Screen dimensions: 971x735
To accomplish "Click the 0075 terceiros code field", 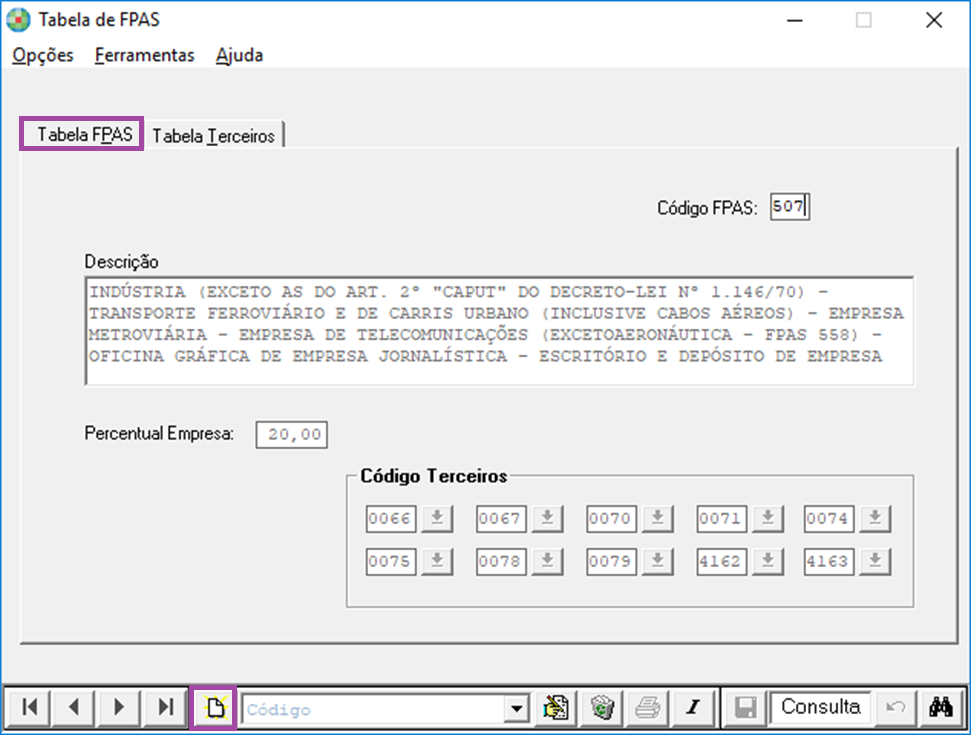I will point(391,562).
